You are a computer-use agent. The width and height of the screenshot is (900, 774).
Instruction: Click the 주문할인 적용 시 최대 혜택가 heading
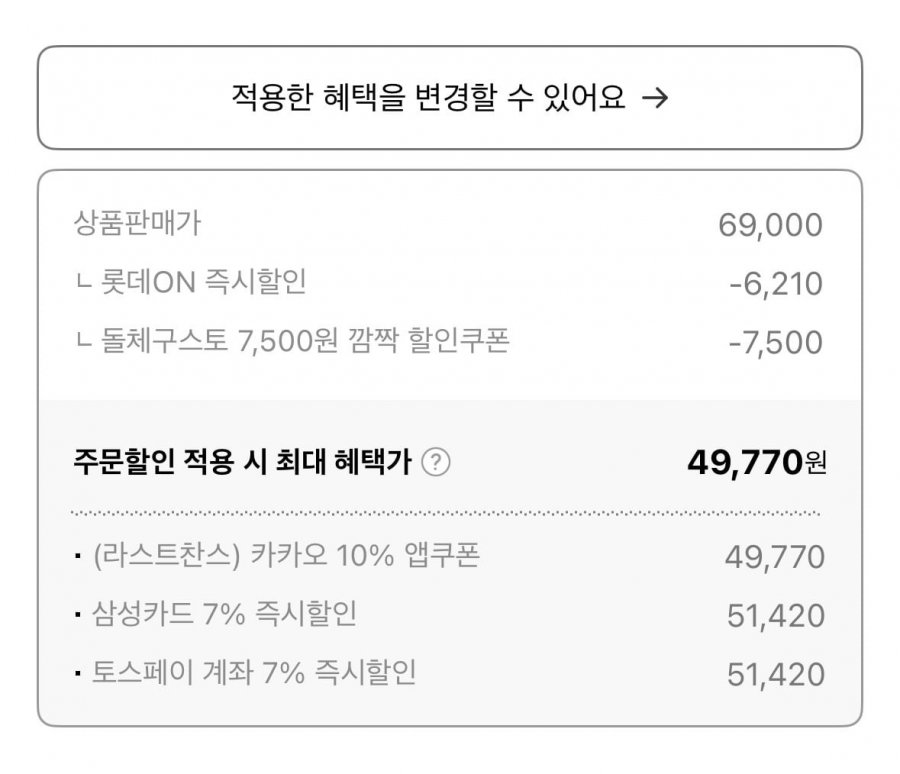[x=243, y=462]
